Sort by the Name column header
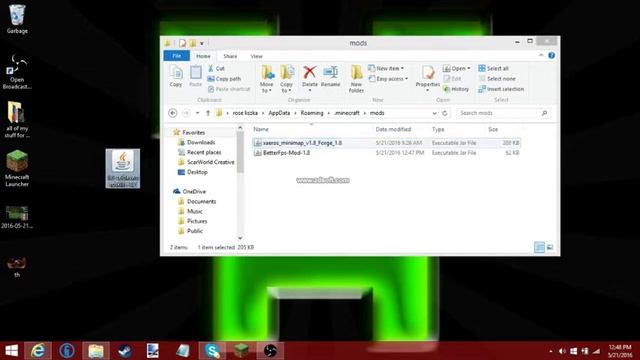The width and height of the screenshot is (640, 360). tap(261, 129)
